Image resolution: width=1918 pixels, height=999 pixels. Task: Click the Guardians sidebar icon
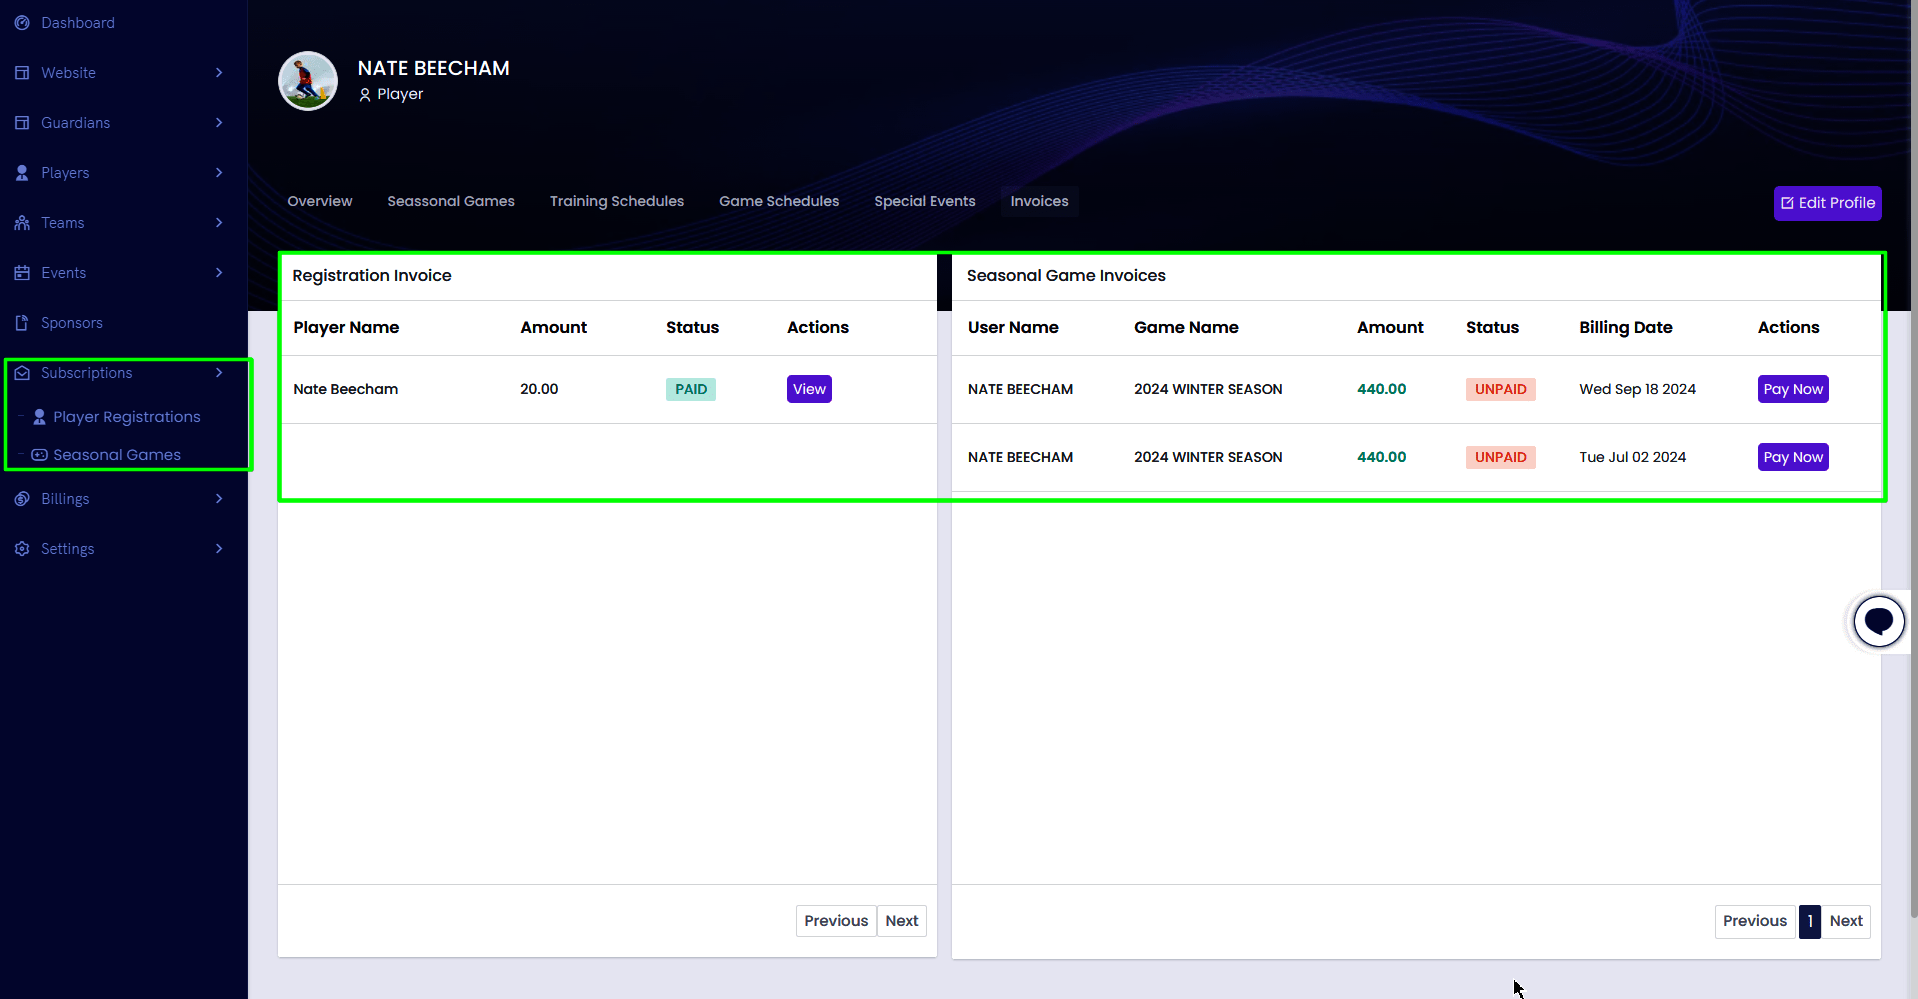tap(22, 123)
